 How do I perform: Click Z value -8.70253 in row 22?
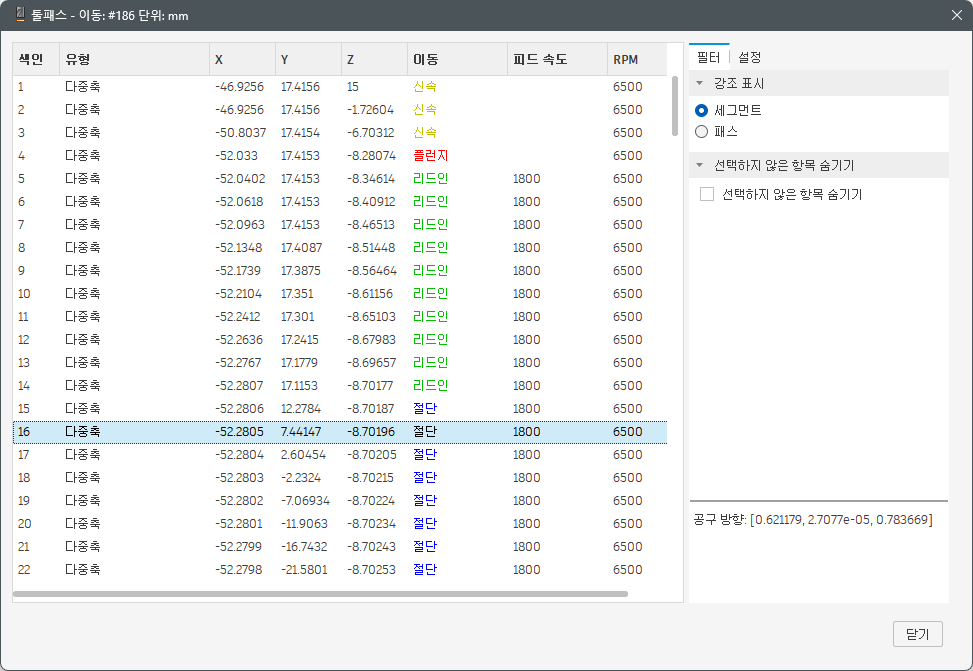click(371, 569)
